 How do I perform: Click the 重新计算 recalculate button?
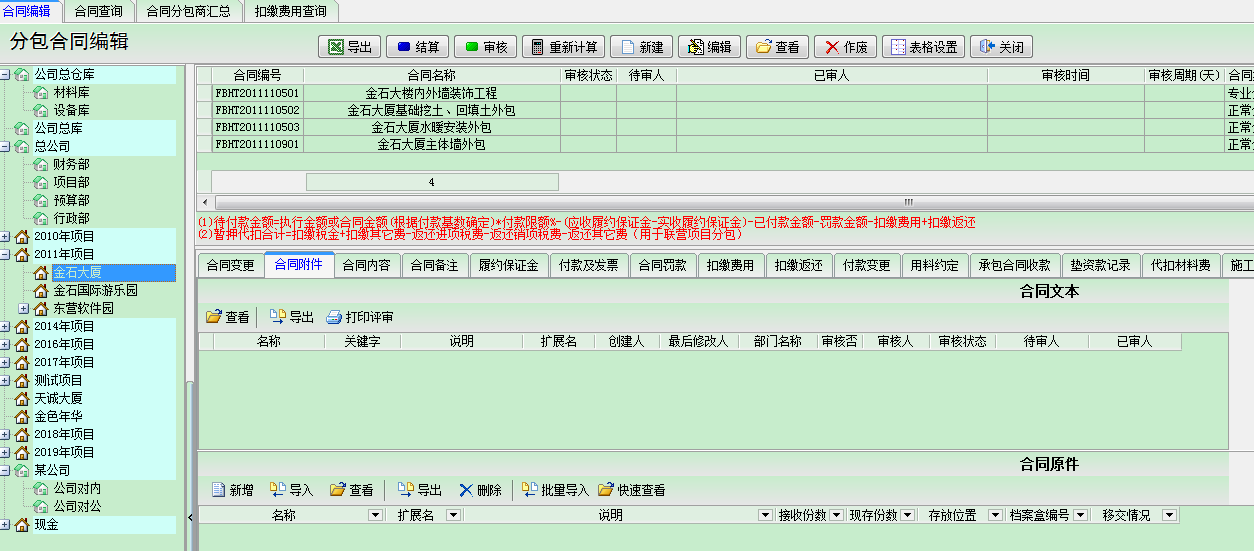pos(563,47)
